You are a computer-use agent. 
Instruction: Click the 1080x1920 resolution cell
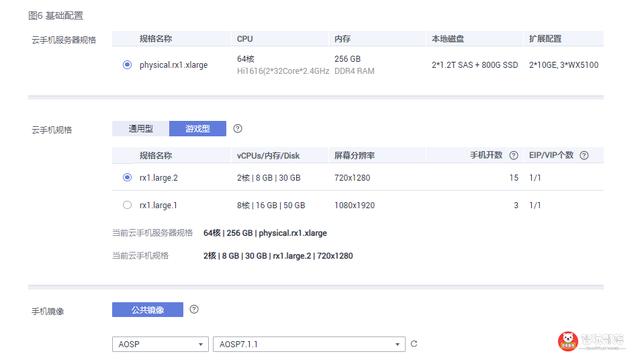tap(354, 205)
